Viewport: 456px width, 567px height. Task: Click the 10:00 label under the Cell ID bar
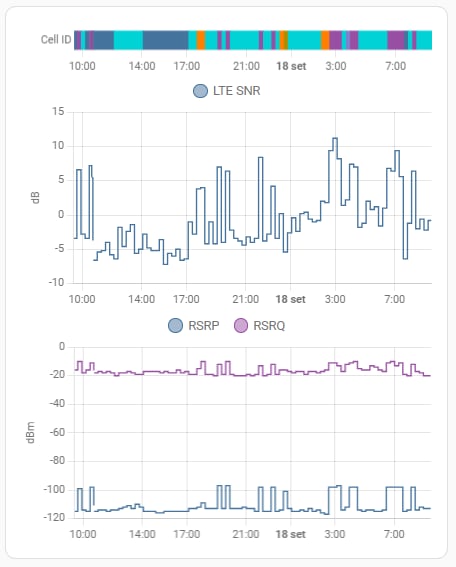click(82, 66)
